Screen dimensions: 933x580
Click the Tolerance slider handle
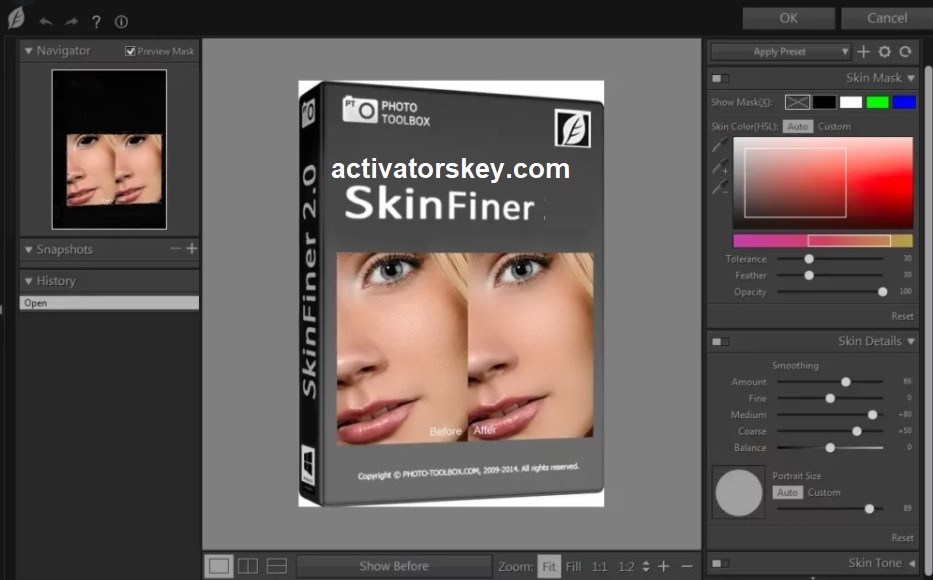click(x=809, y=259)
